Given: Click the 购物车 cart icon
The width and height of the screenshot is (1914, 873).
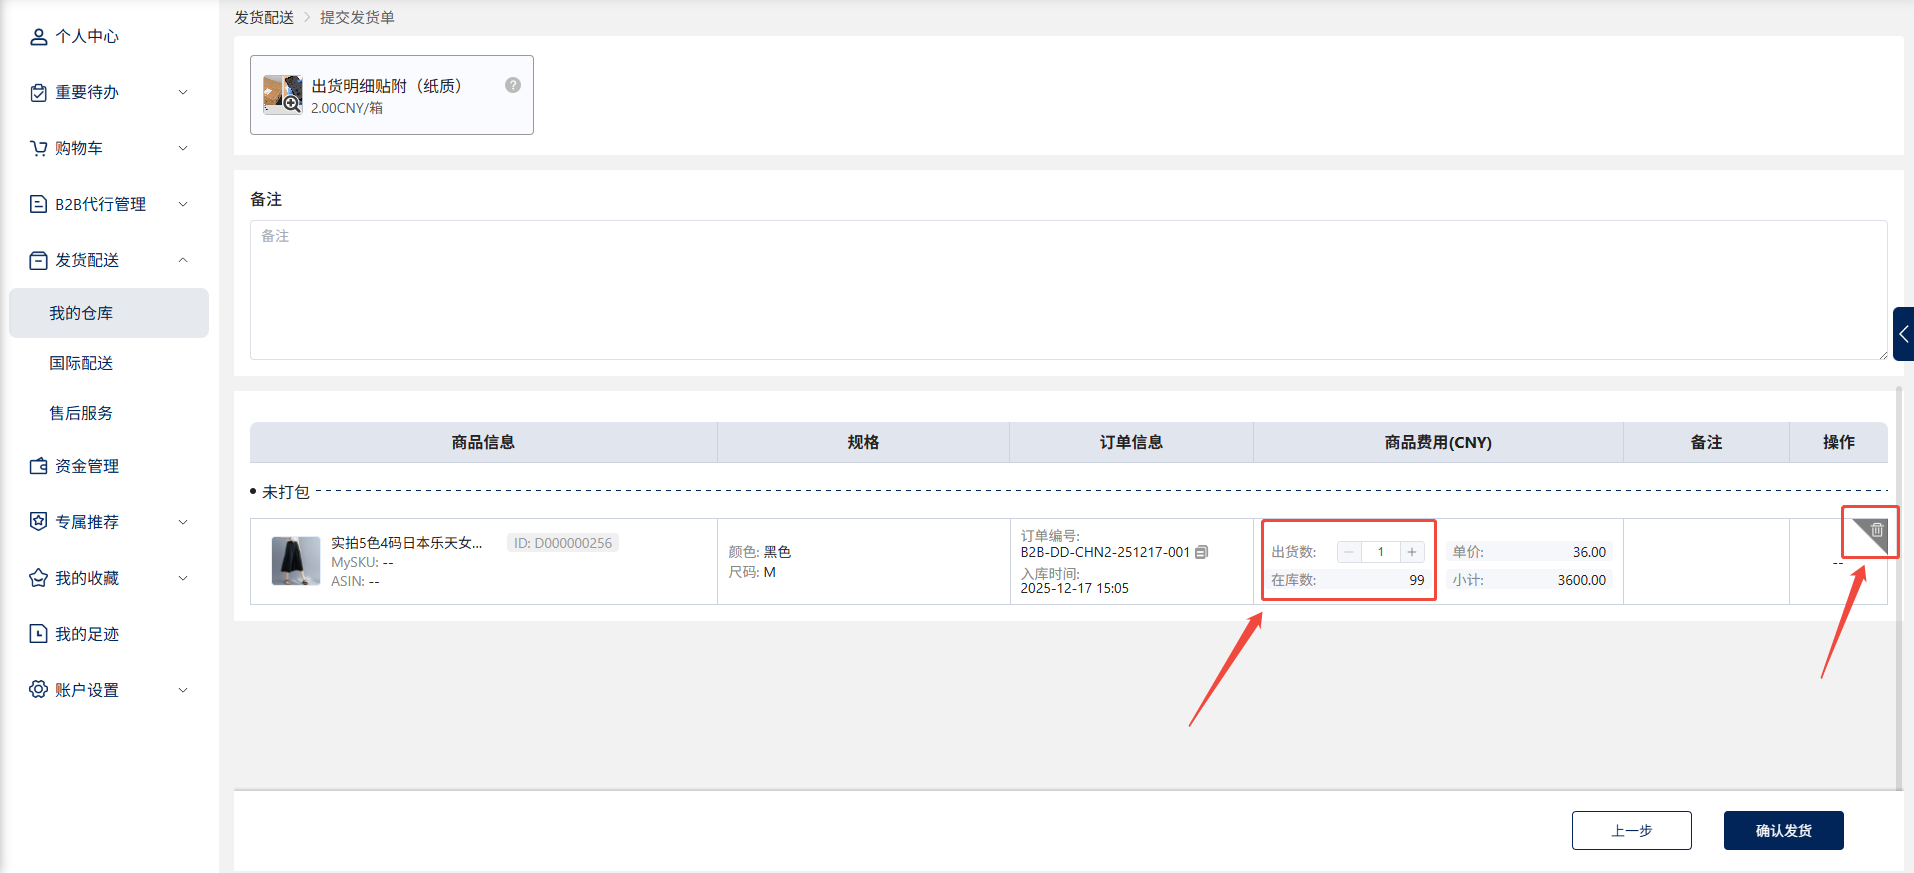Looking at the screenshot, I should [x=38, y=149].
